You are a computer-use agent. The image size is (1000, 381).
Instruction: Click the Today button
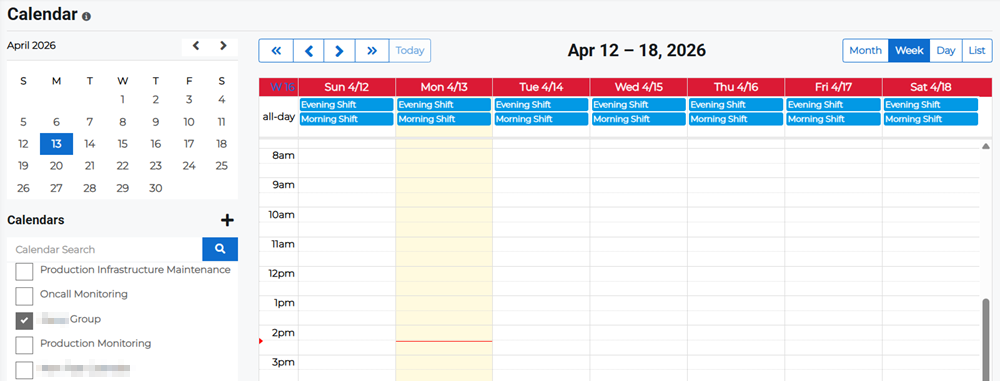410,51
